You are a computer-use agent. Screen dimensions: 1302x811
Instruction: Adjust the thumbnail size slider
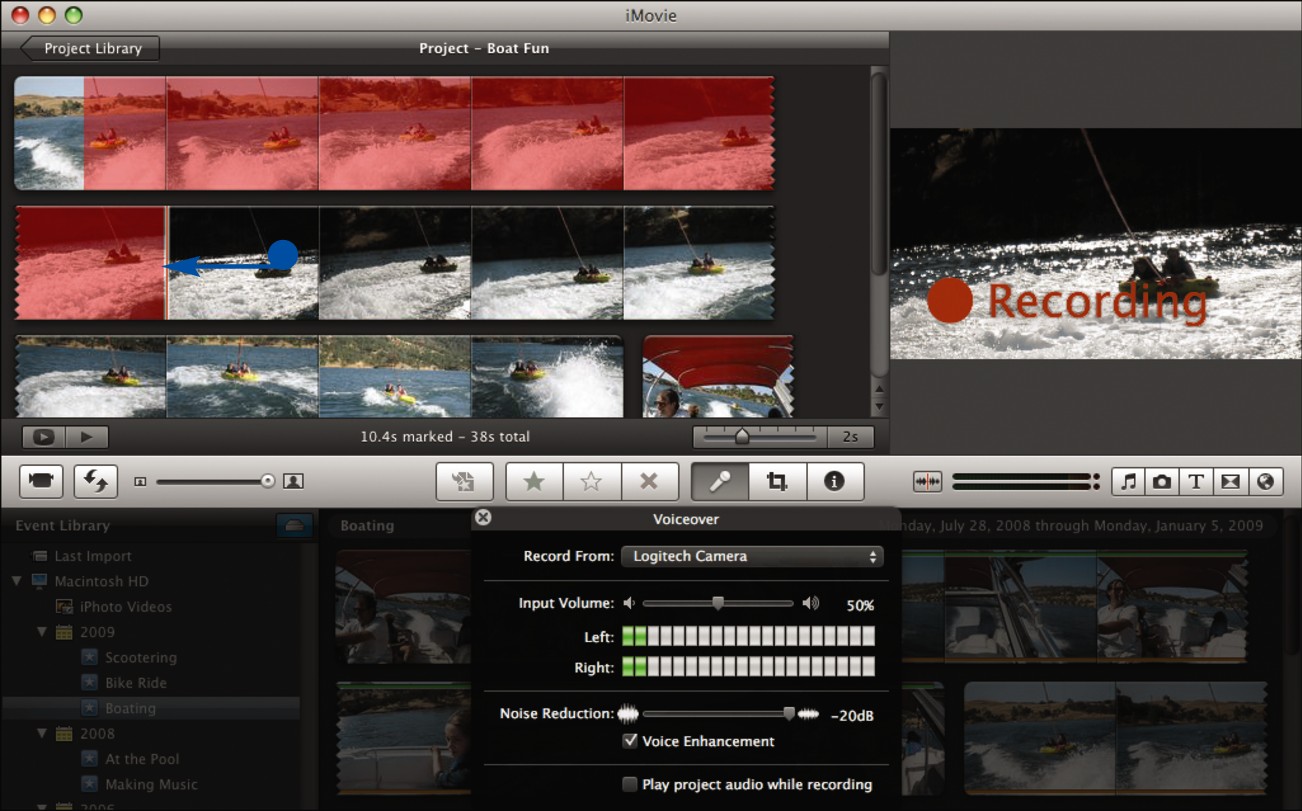click(x=213, y=481)
